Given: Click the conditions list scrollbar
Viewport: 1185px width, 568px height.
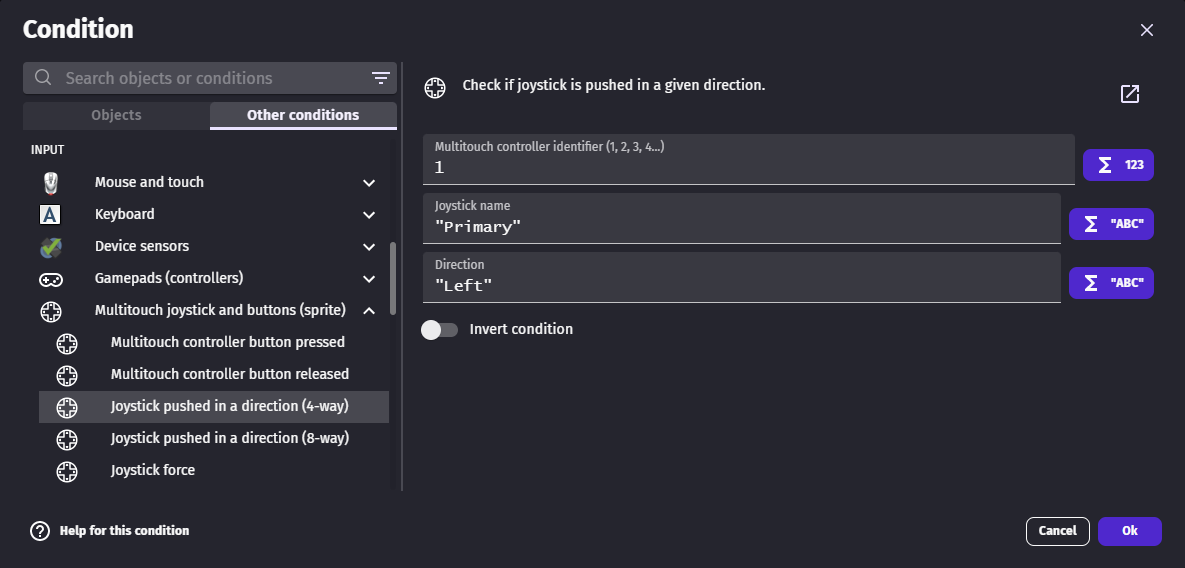Looking at the screenshot, I should 393,278.
